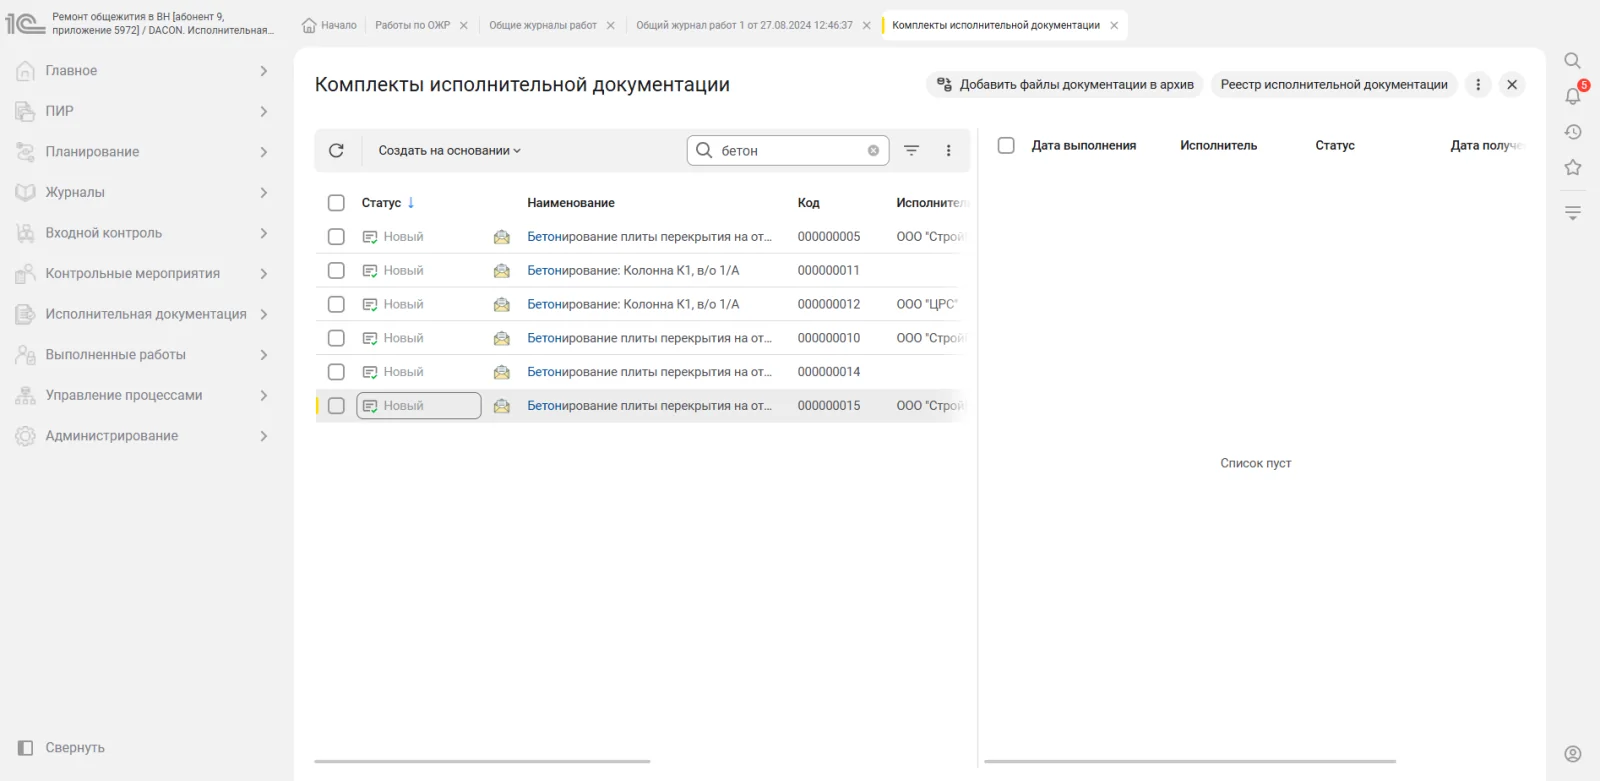Toggle select-all checkbox beside Дата выполнения
Image resolution: width=1600 pixels, height=781 pixels.
pos(1006,146)
